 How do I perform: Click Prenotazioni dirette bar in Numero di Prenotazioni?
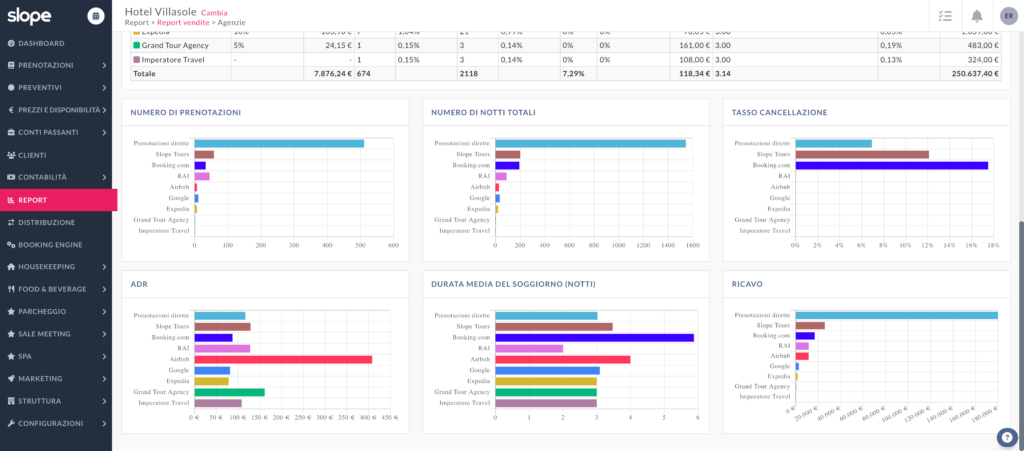(x=280, y=144)
